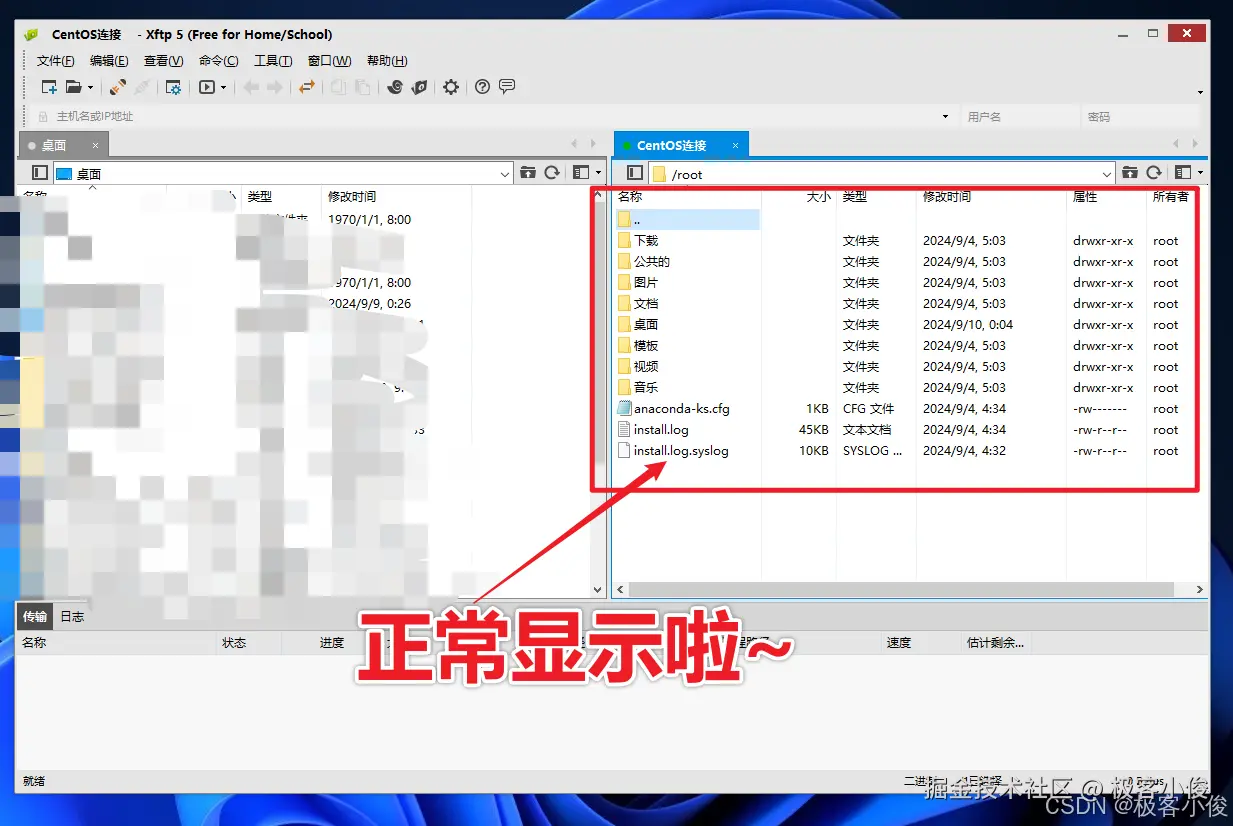Click the 用户名 input field
The width and height of the screenshot is (1233, 826).
1020,116
